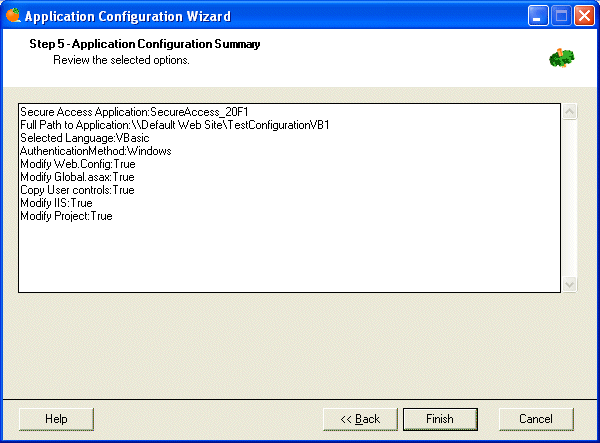Click the Modify Web.Config:True line

point(77,165)
